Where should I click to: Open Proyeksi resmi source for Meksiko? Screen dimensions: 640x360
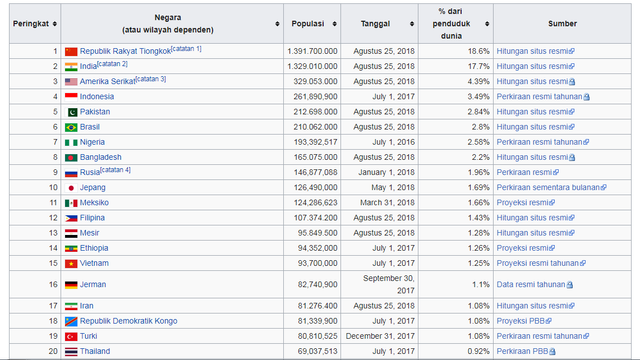pyautogui.click(x=525, y=202)
